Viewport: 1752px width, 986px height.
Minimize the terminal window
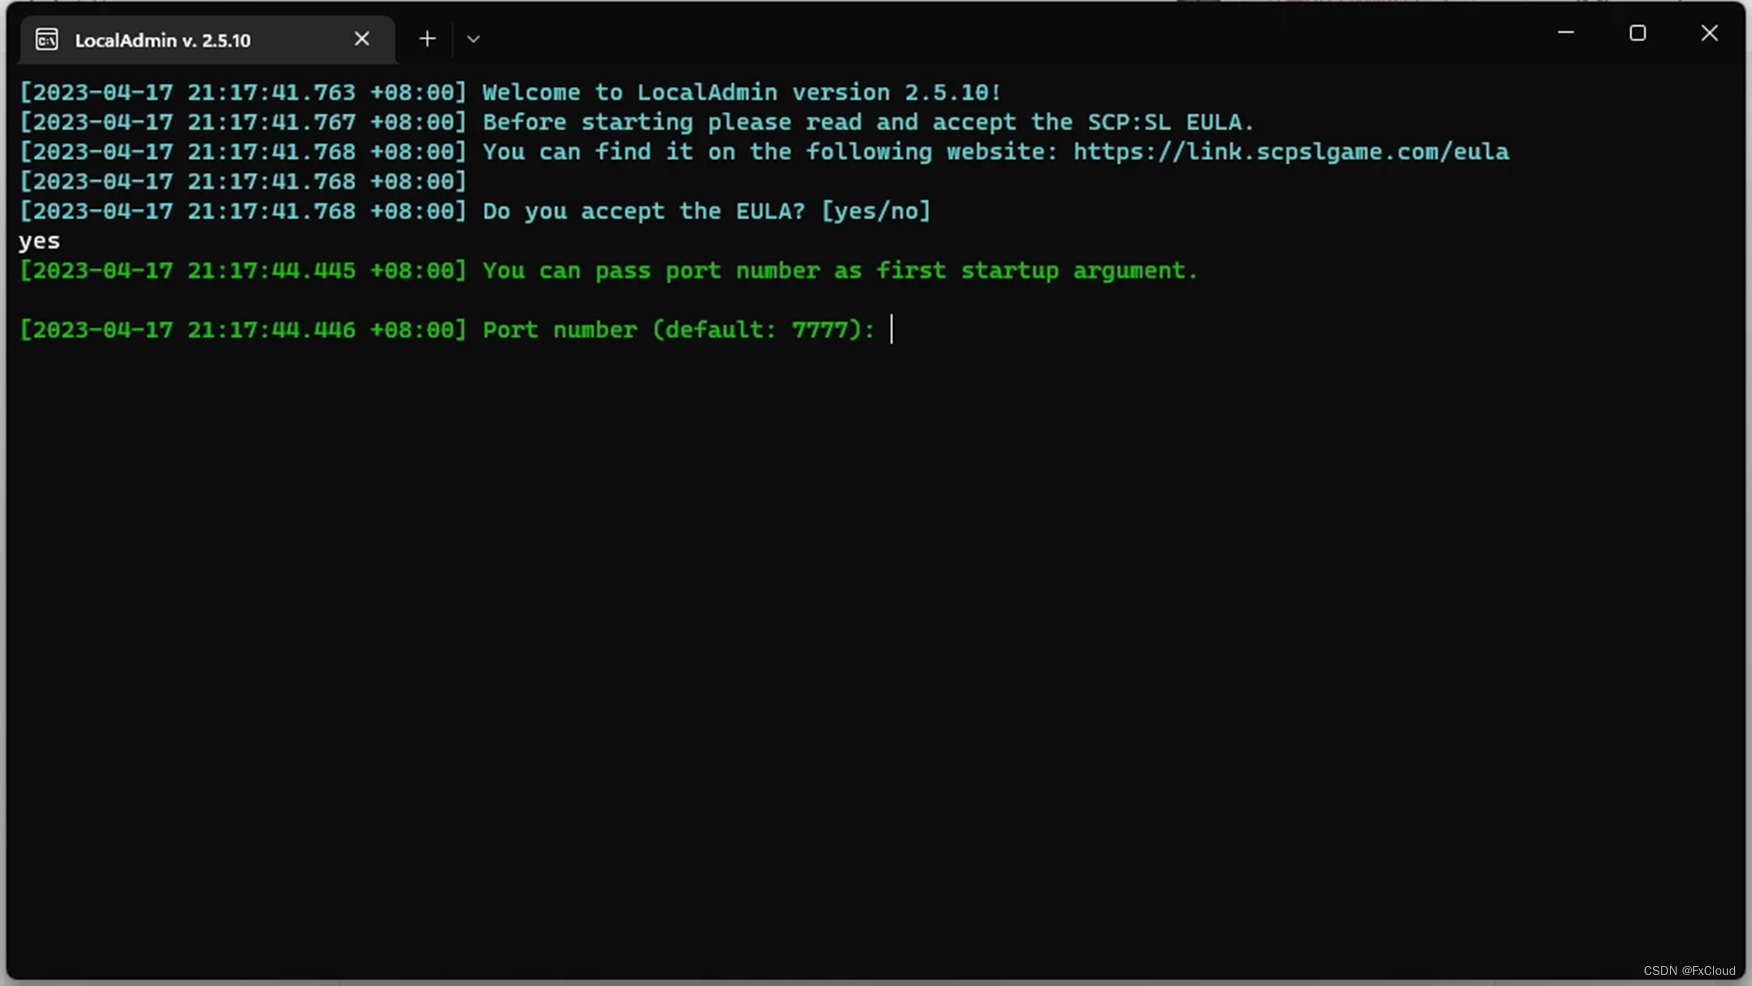click(1566, 33)
